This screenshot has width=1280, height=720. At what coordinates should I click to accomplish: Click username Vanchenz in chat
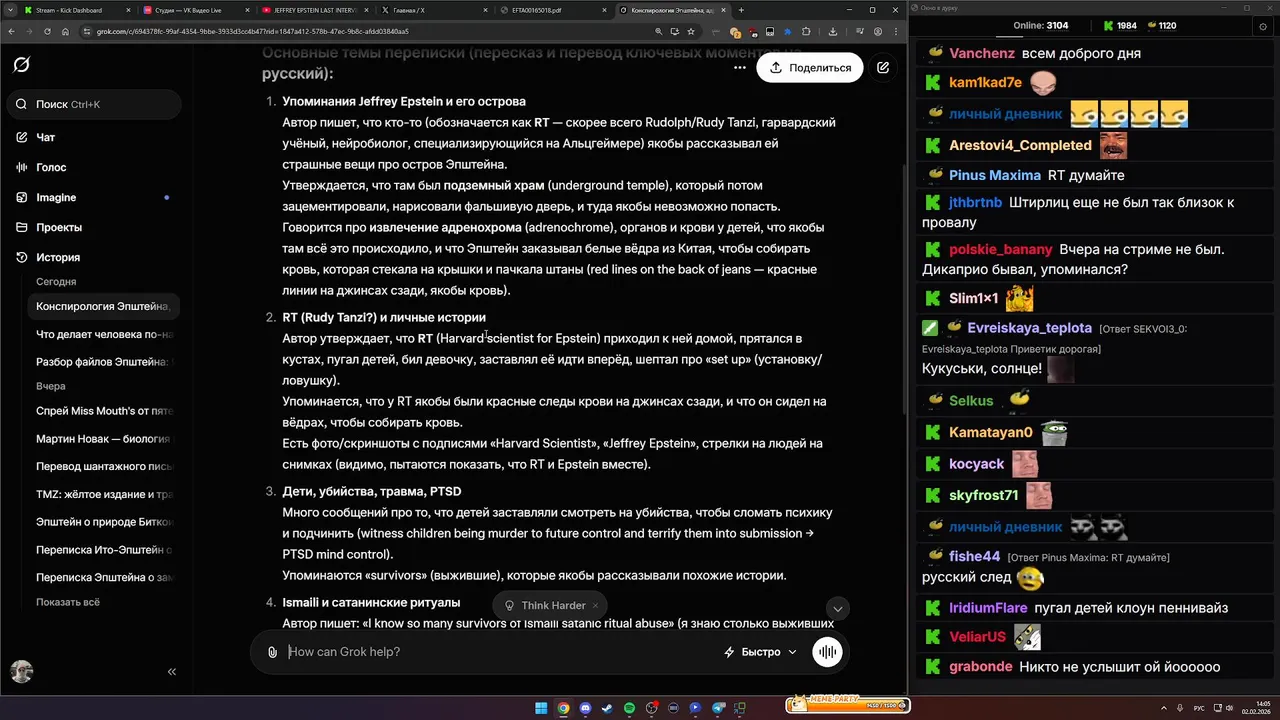pos(982,53)
